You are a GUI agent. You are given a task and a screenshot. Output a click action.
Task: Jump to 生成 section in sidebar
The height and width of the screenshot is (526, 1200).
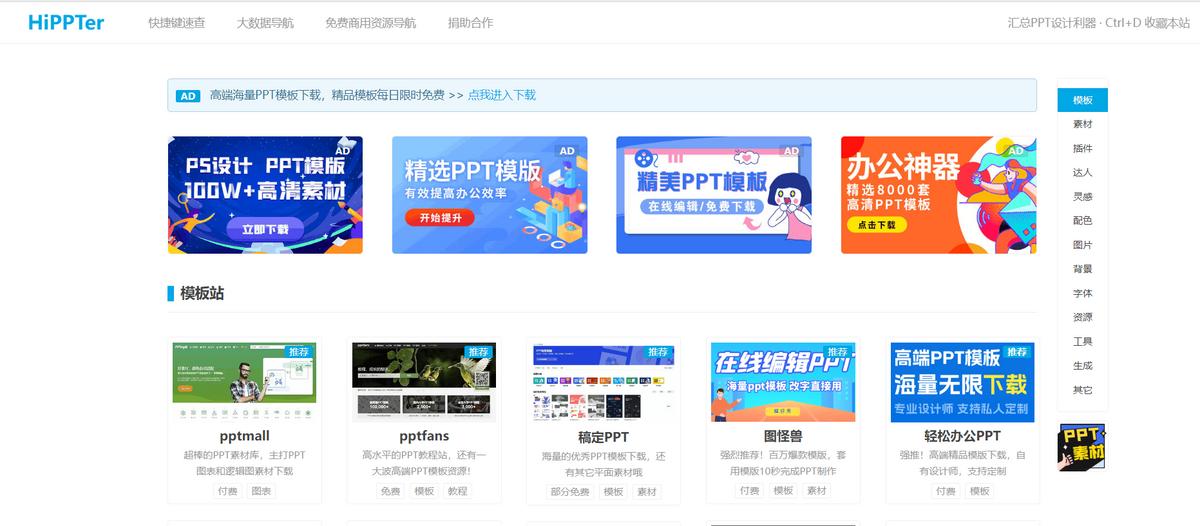click(1082, 365)
